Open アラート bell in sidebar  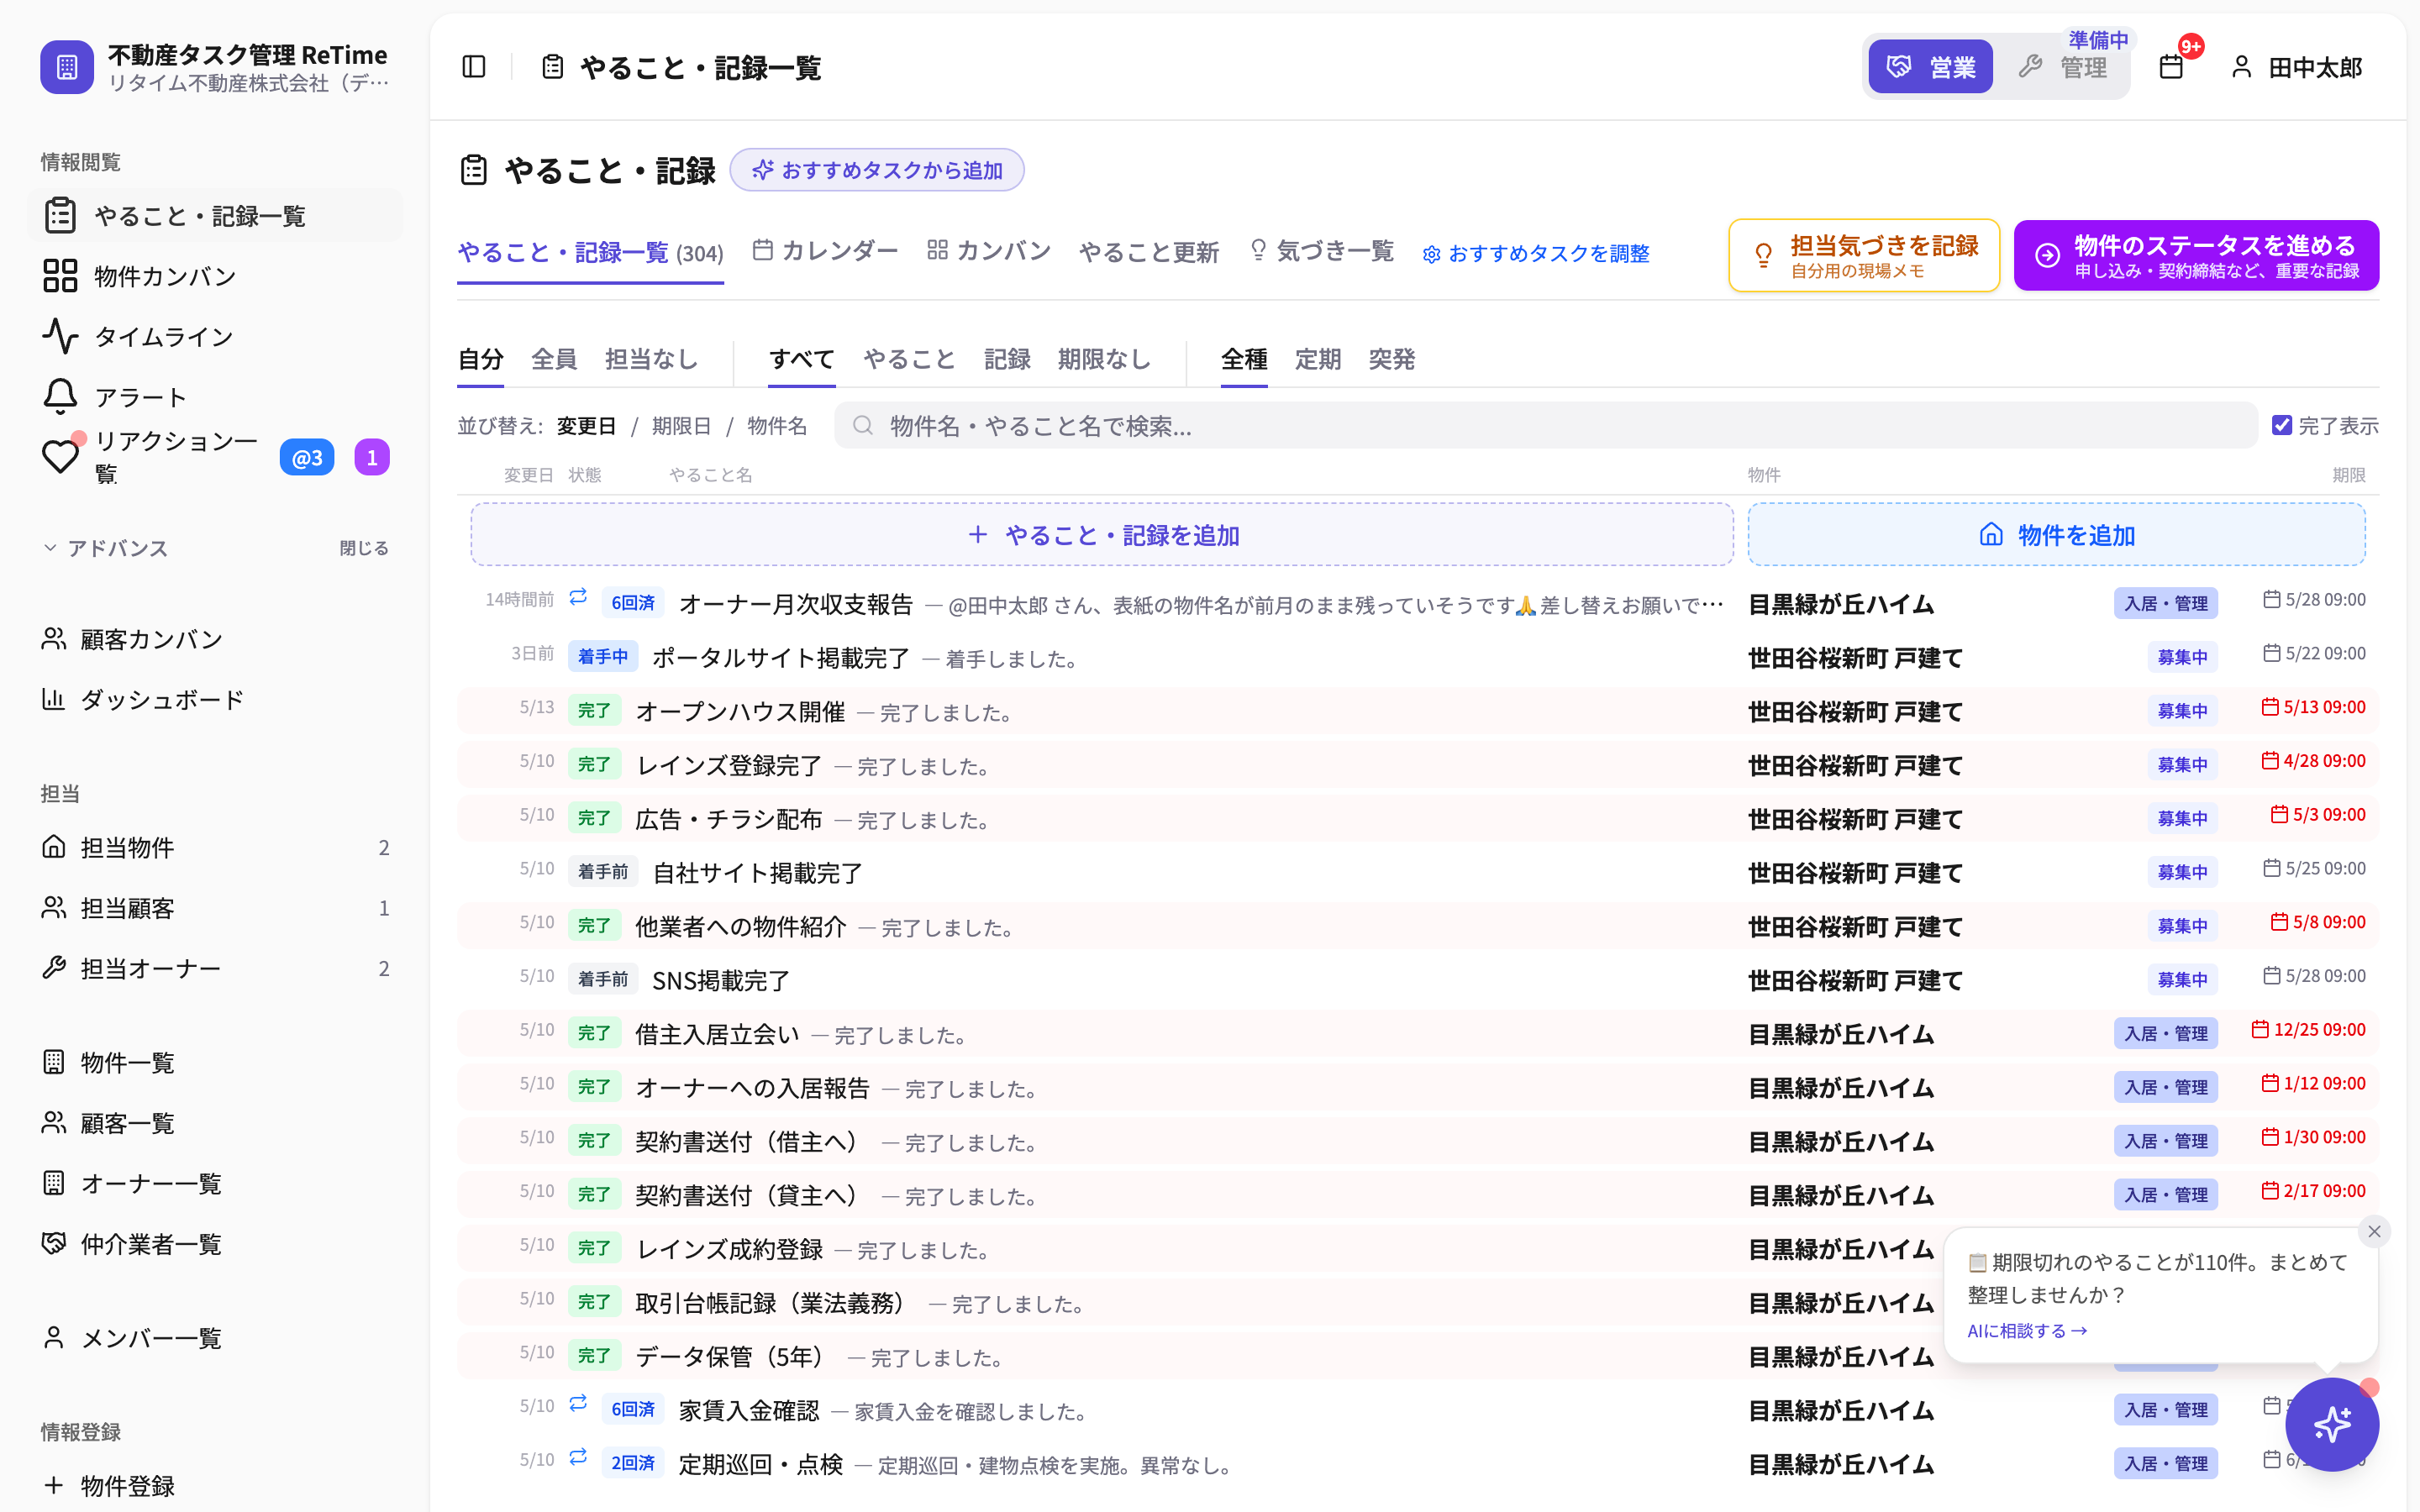215,397
